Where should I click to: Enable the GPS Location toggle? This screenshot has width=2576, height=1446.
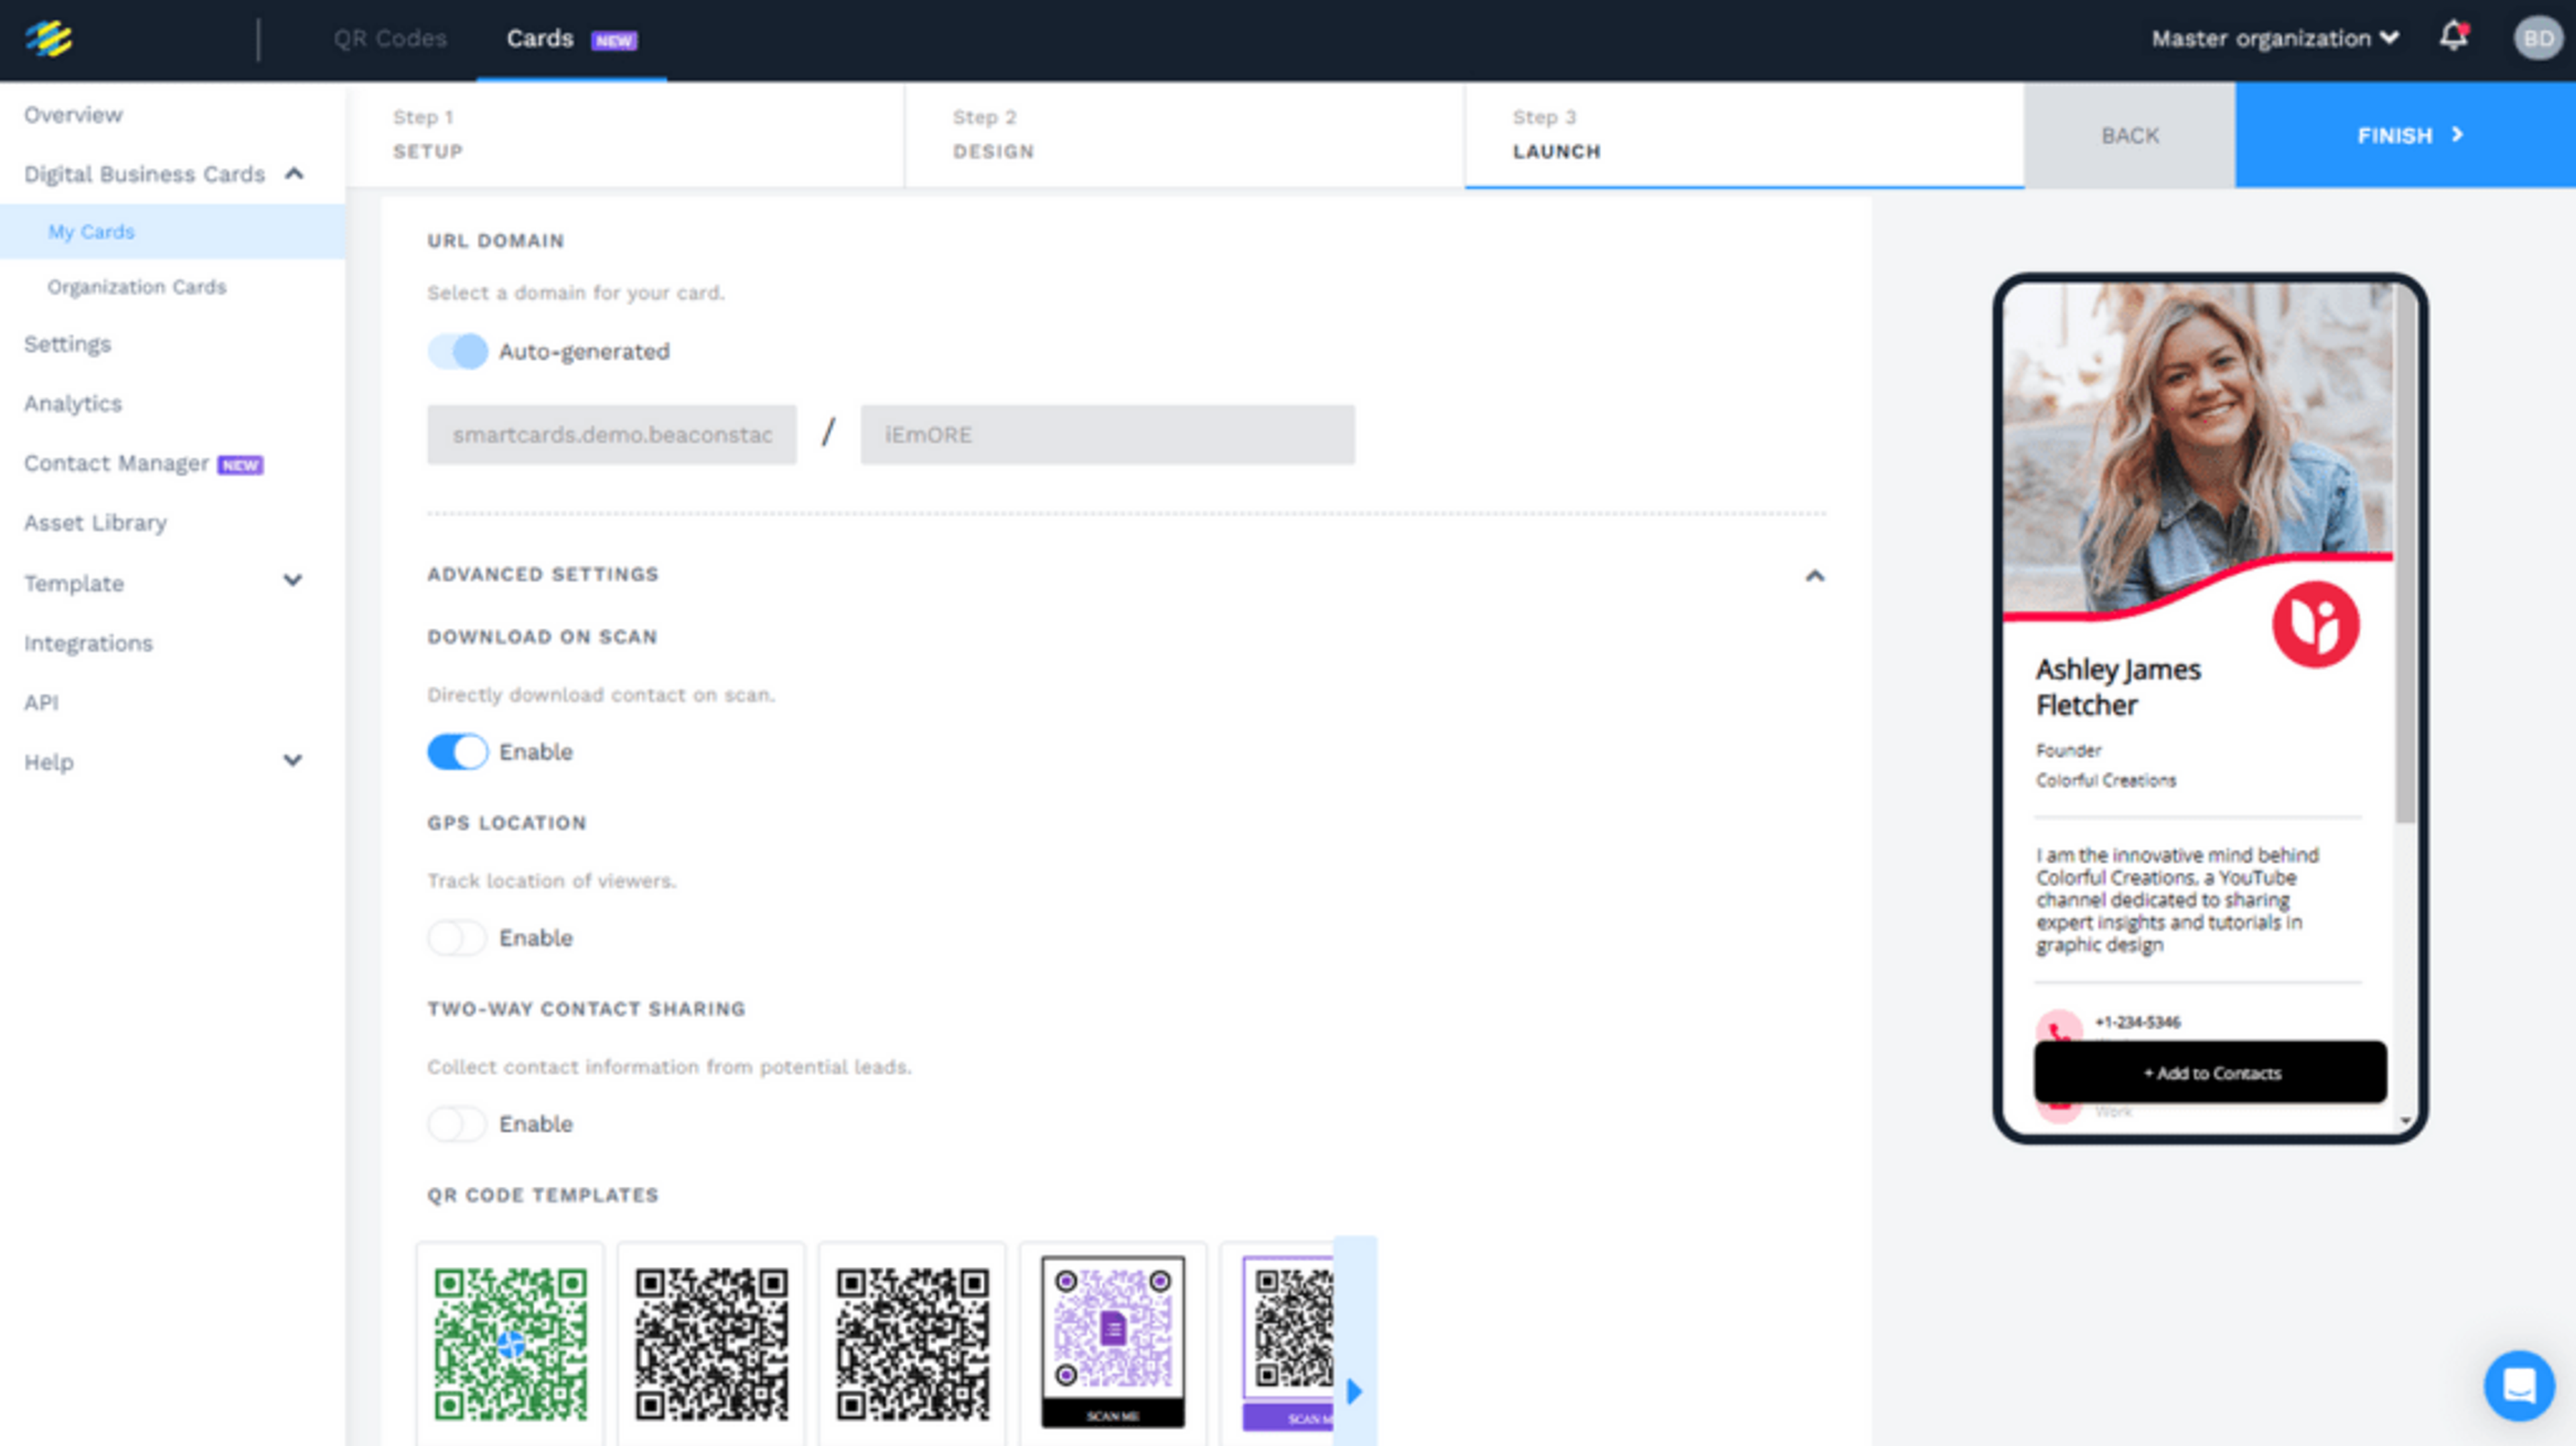[x=457, y=938]
